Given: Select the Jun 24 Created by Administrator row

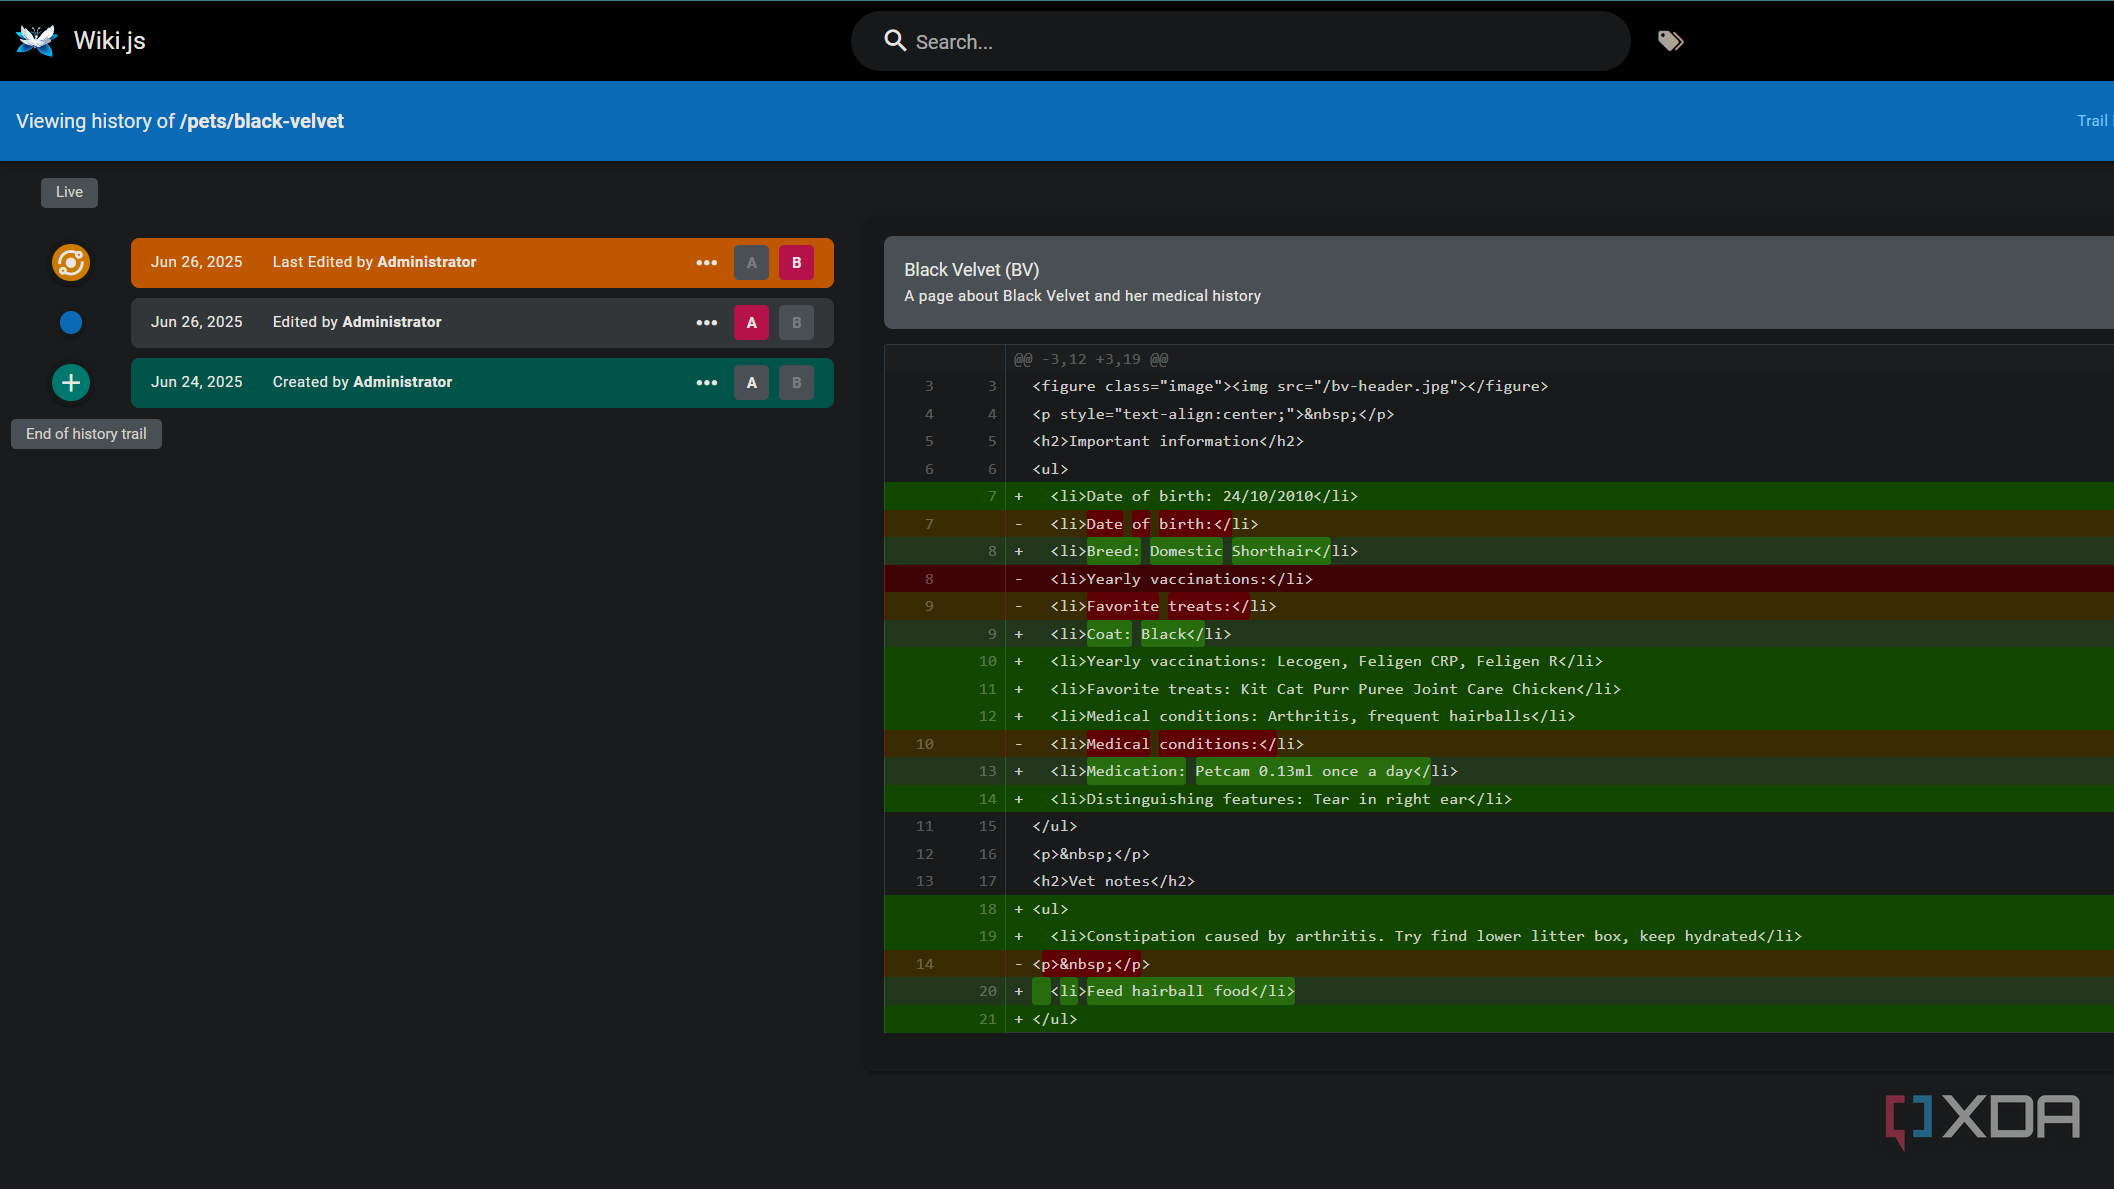Looking at the screenshot, I should point(482,383).
